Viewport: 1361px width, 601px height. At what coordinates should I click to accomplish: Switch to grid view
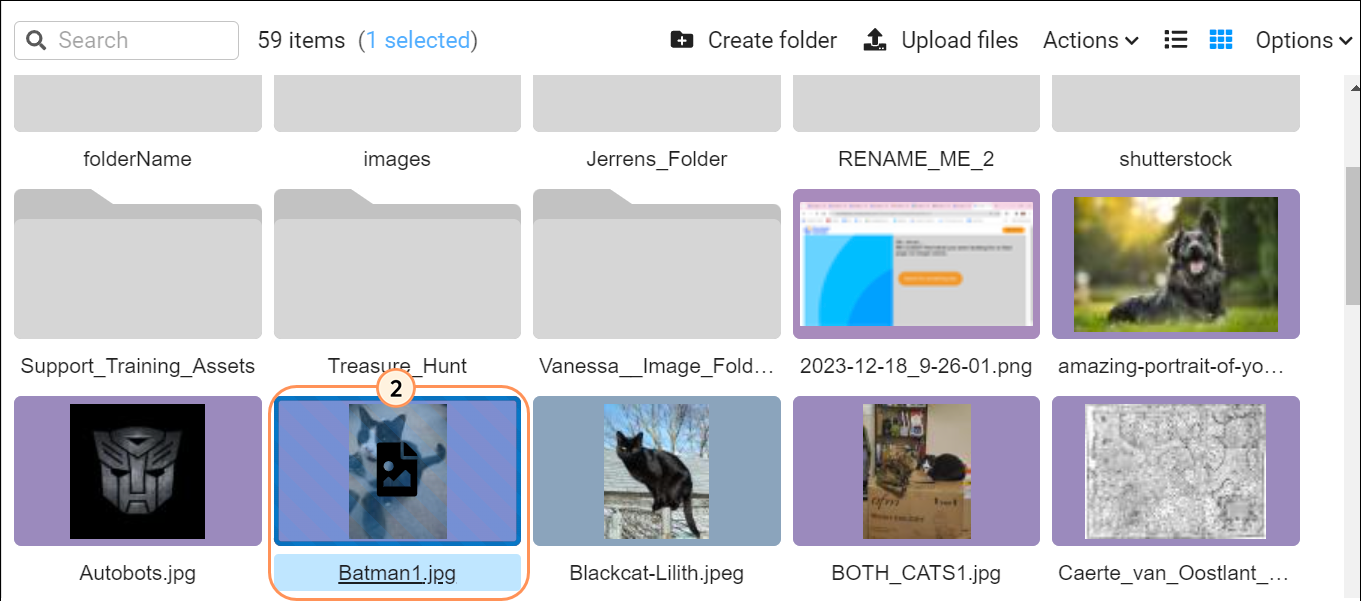1220,40
